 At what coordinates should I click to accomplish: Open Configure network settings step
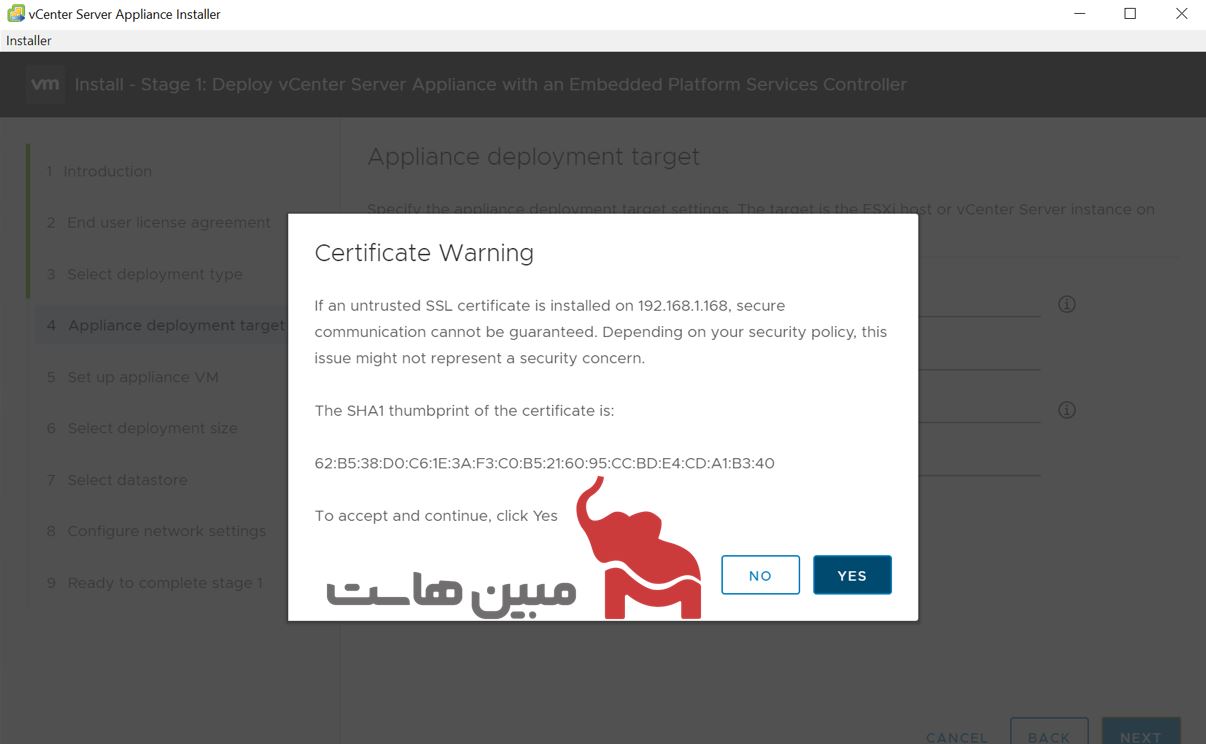pos(166,531)
